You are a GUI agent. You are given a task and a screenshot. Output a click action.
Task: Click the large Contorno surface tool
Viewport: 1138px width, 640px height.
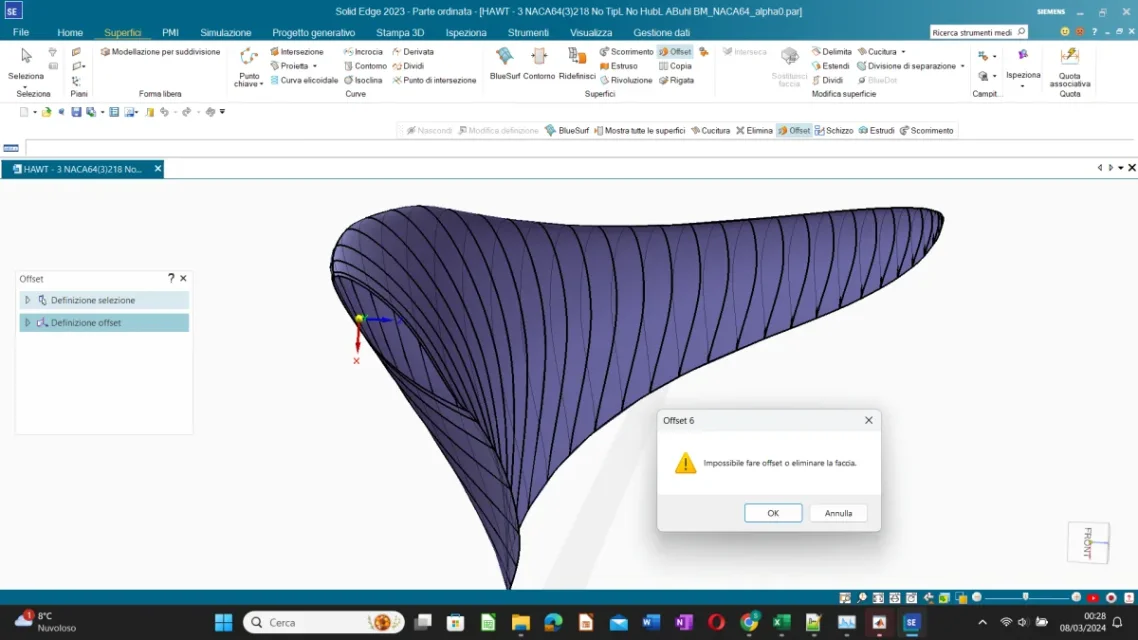point(539,63)
